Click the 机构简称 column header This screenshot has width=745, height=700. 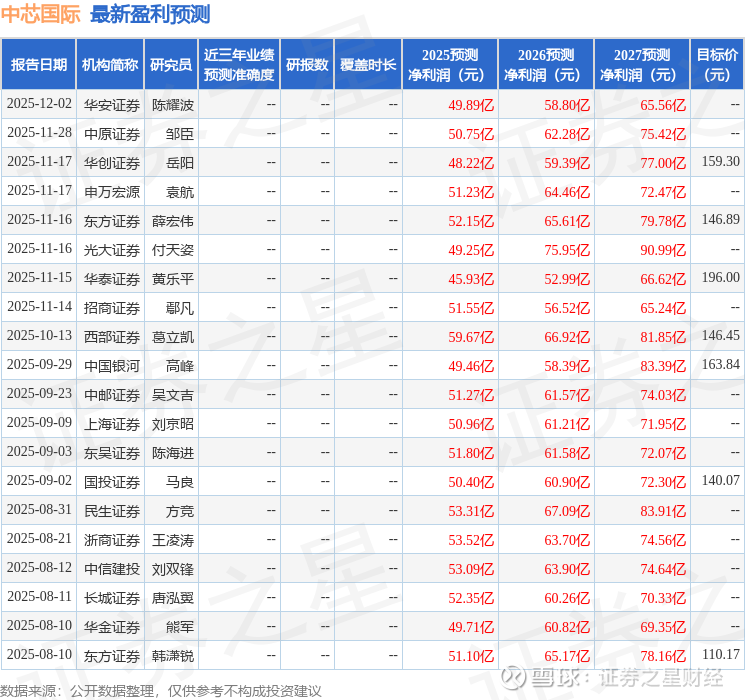point(110,65)
